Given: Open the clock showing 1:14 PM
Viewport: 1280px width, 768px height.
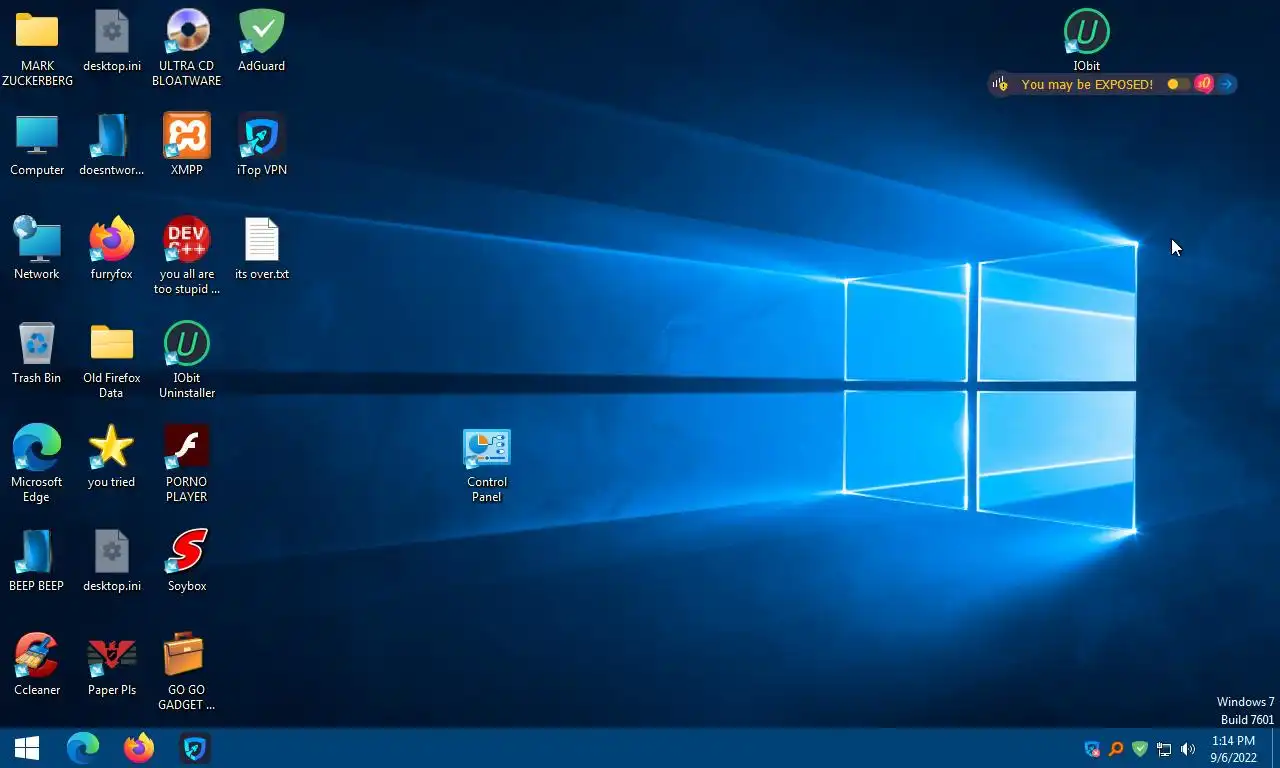Looking at the screenshot, I should [1233, 749].
